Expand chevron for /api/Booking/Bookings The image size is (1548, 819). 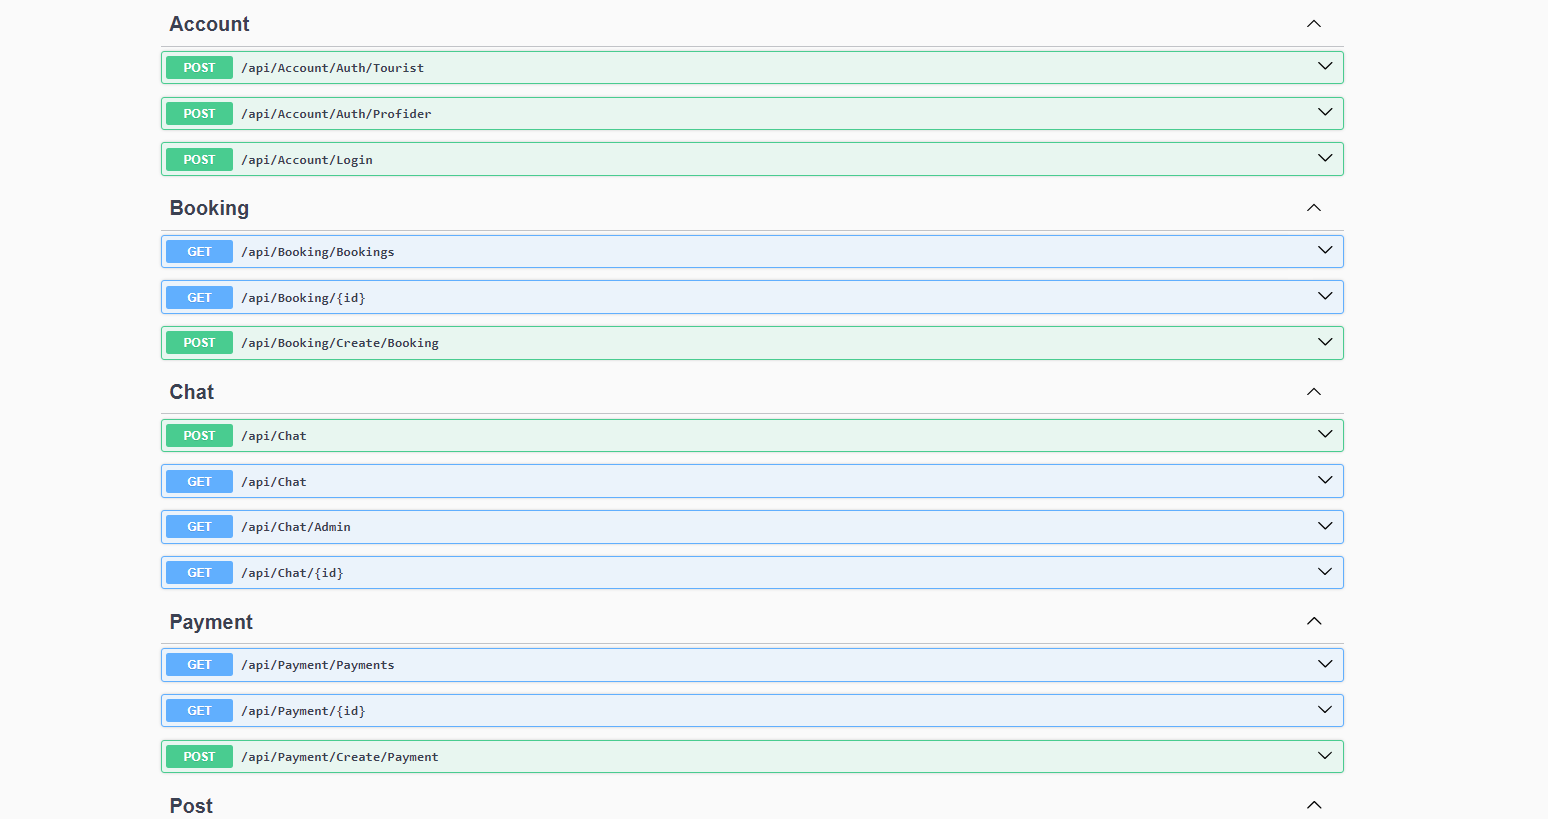[x=1325, y=251]
